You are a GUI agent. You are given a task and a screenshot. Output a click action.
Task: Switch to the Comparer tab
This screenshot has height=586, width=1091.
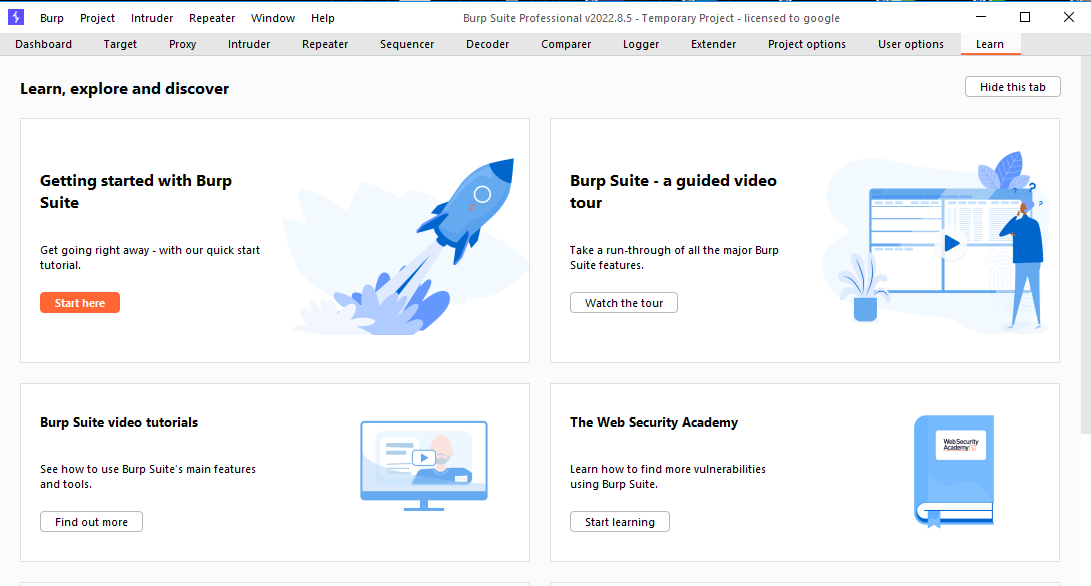coord(566,45)
